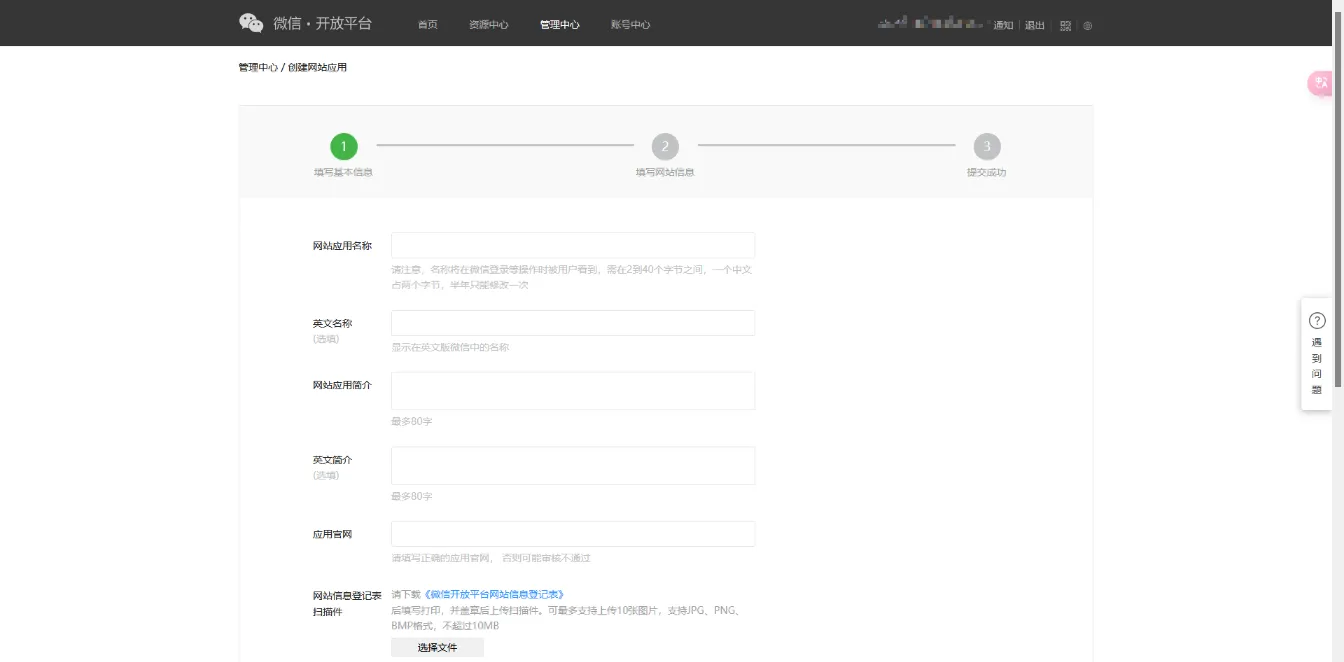Click the 应用官网 input field
The height and width of the screenshot is (662, 1344).
[x=572, y=533]
